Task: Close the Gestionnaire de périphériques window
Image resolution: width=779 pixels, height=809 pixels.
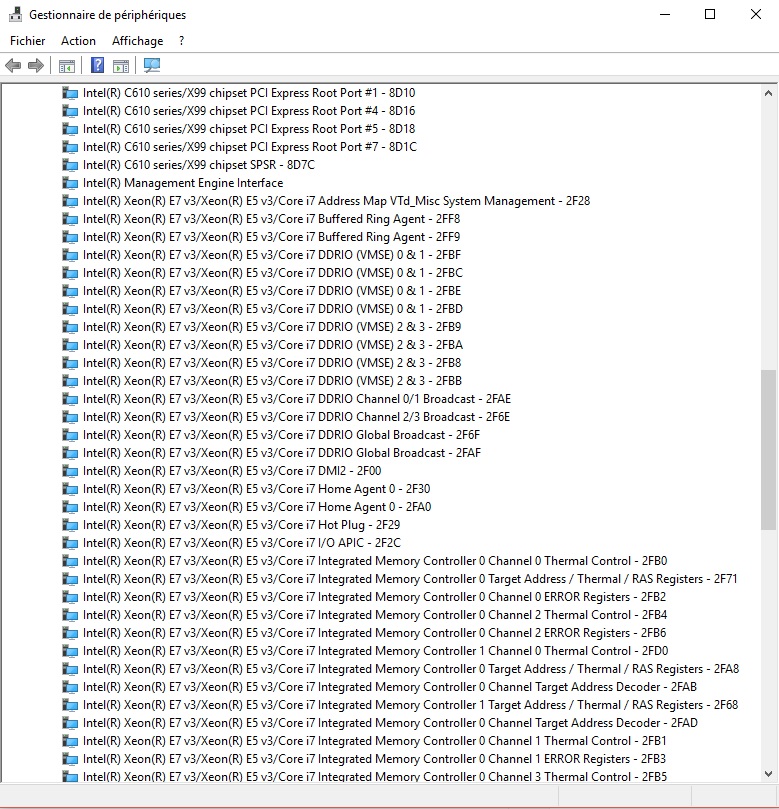Action: [755, 14]
